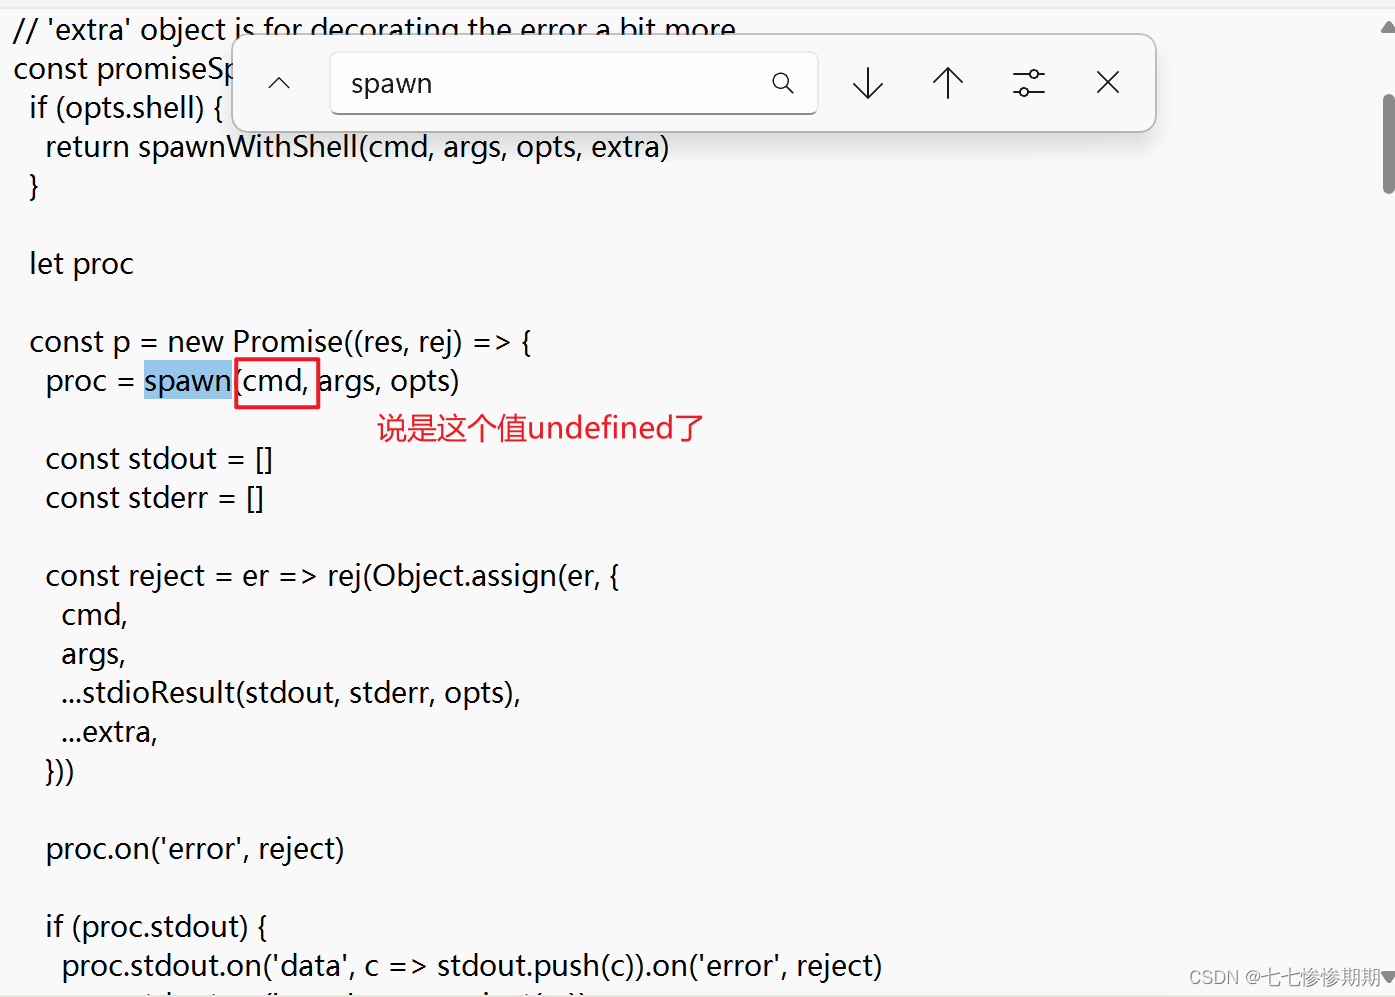The width and height of the screenshot is (1395, 997).
Task: Collapse the find bar using the upward chevron
Action: tap(279, 83)
